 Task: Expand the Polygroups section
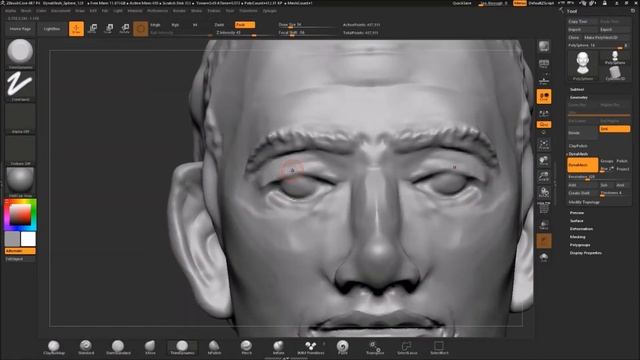580,245
